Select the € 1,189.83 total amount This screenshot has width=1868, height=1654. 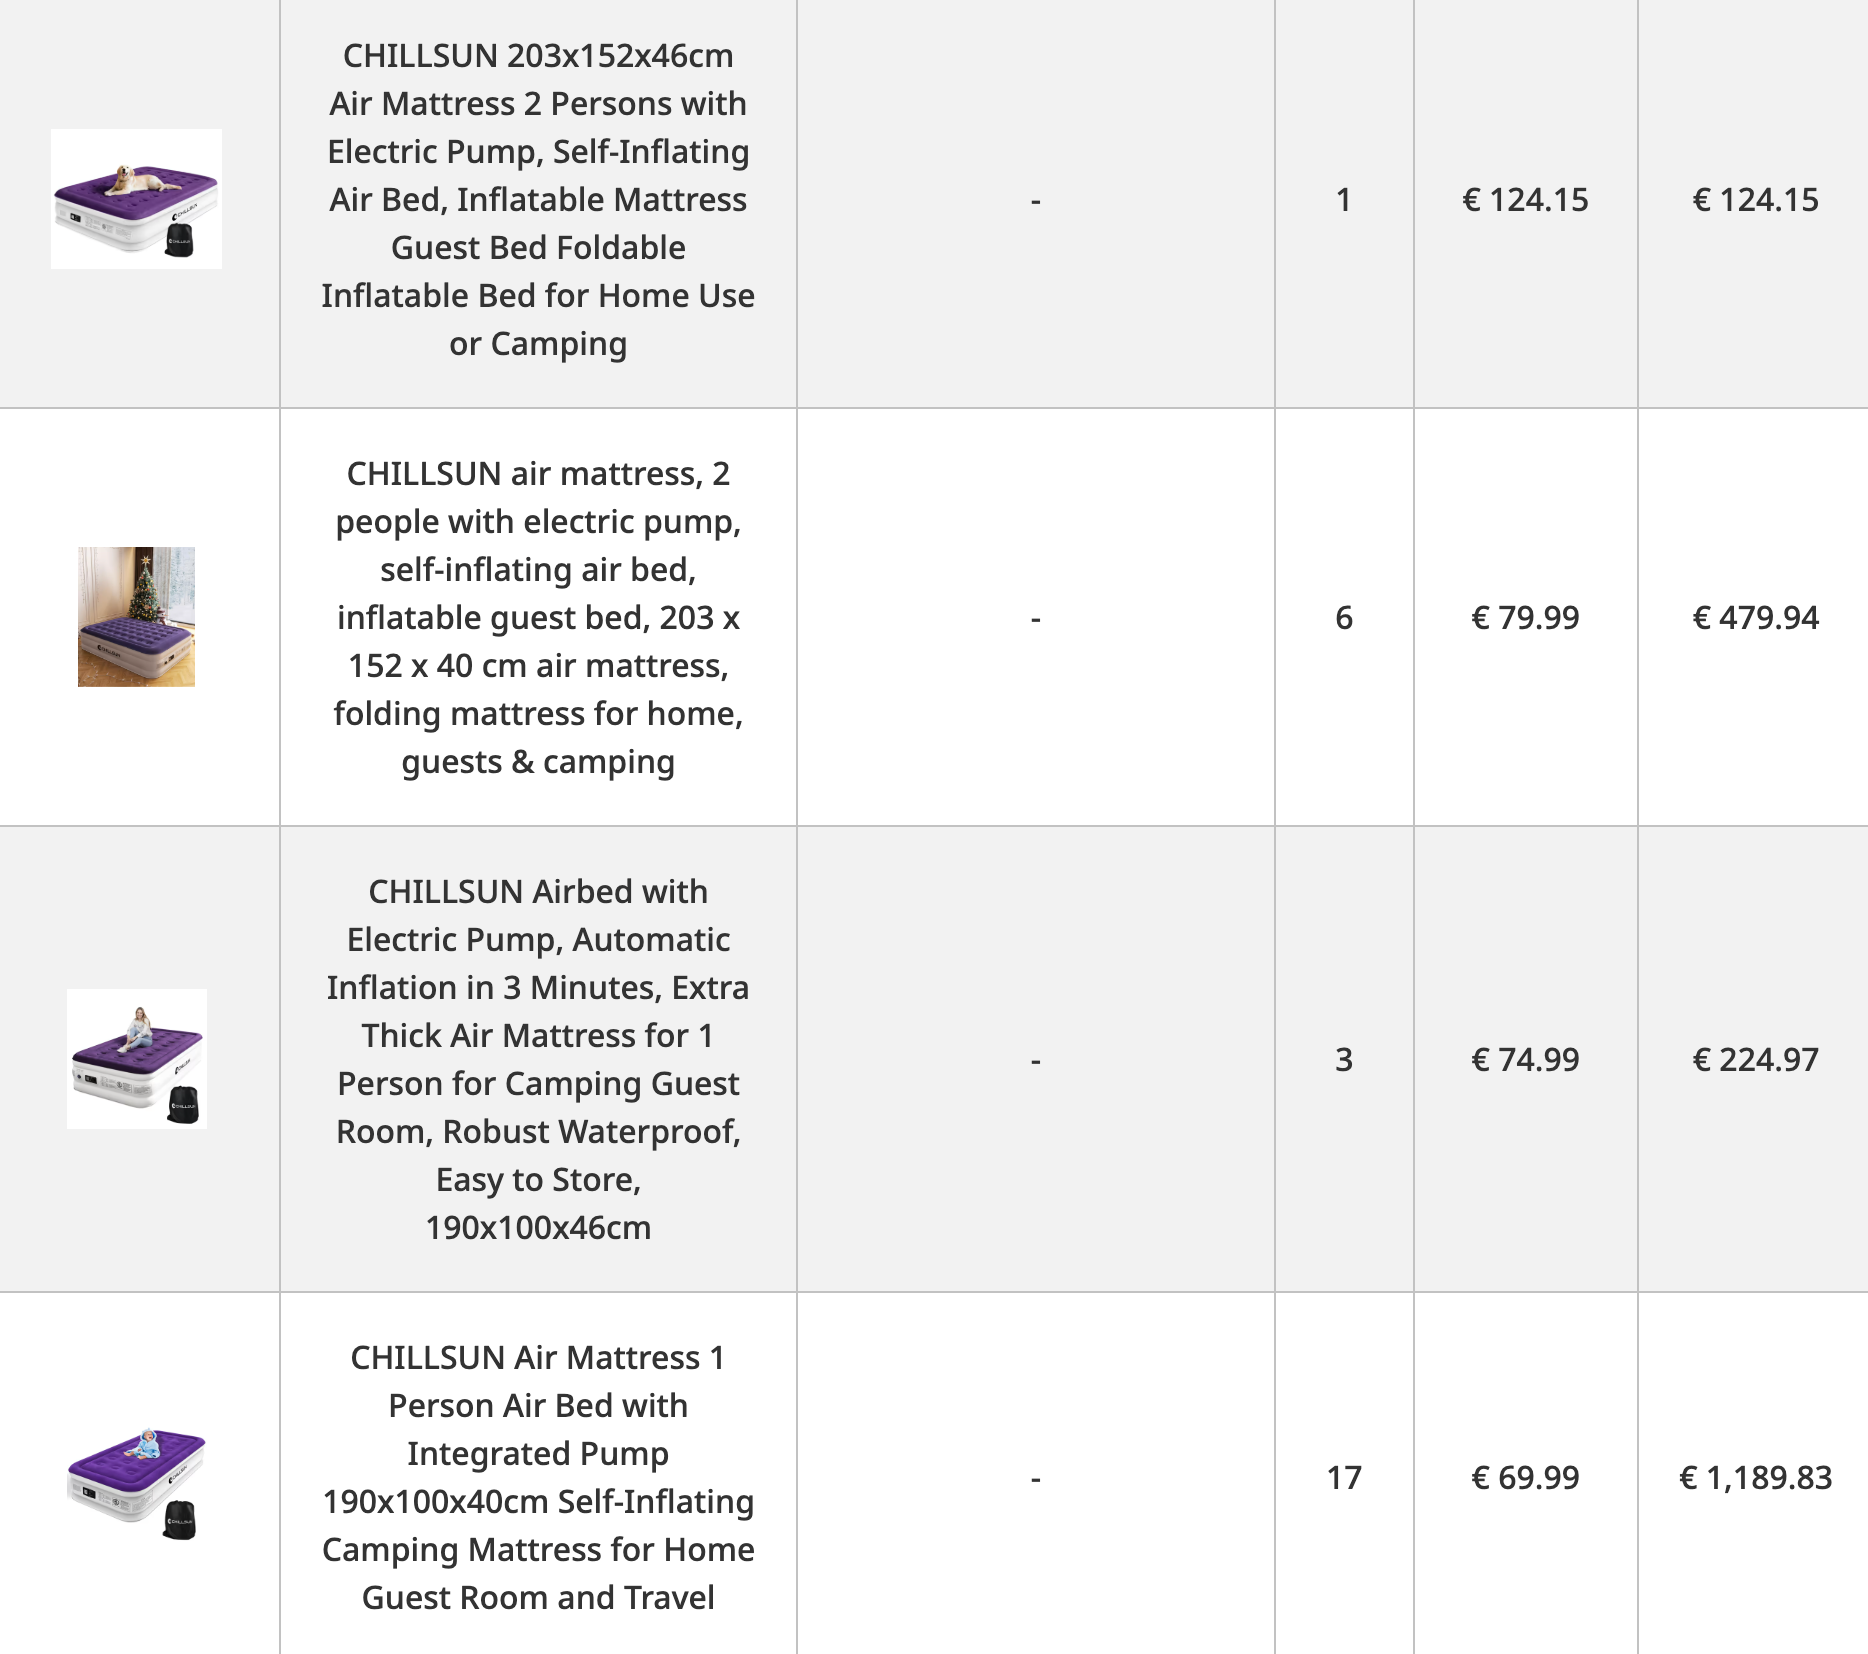tap(1755, 1478)
